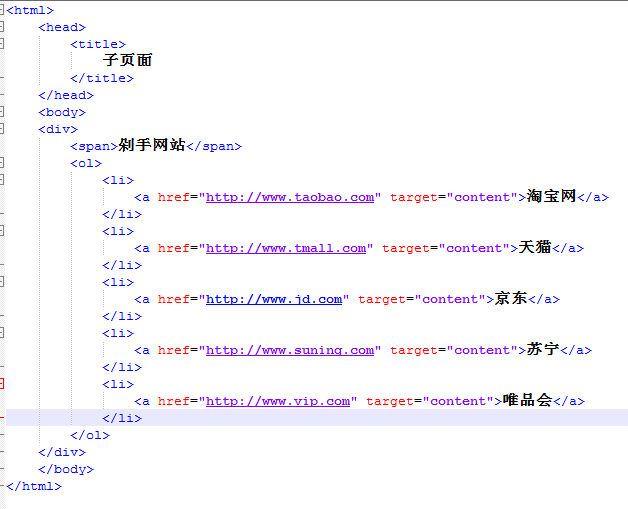Click the anchor text 京东
The image size is (628, 509).
tap(511, 298)
